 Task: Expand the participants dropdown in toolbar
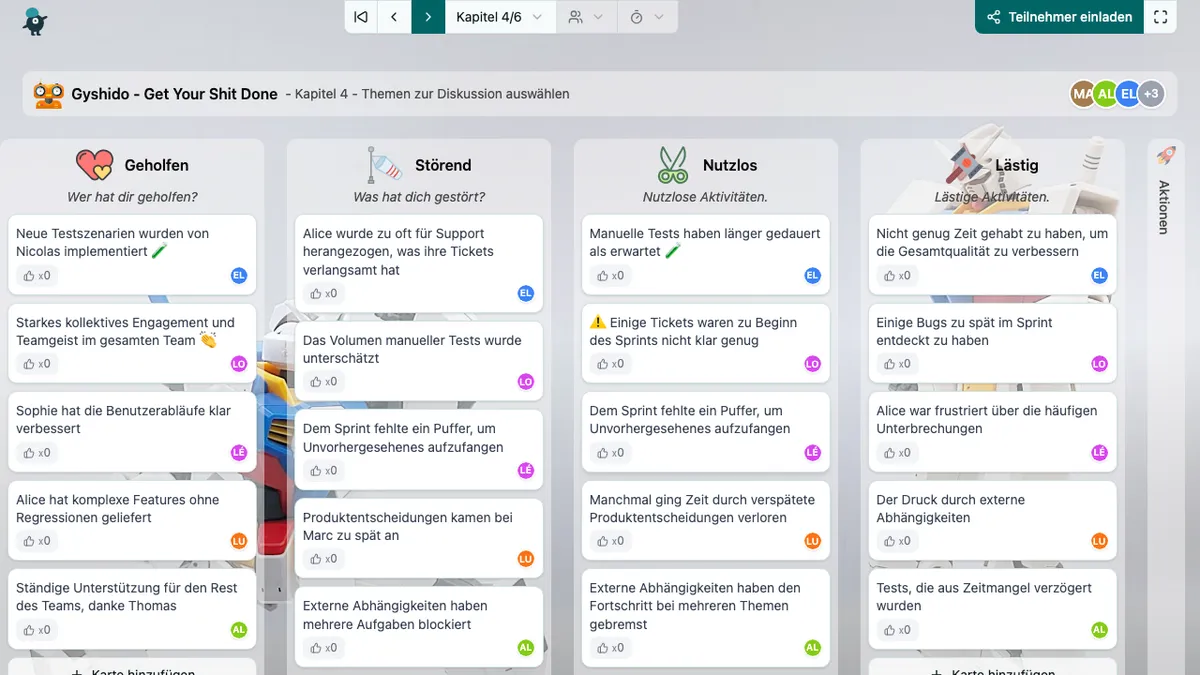[x=585, y=17]
